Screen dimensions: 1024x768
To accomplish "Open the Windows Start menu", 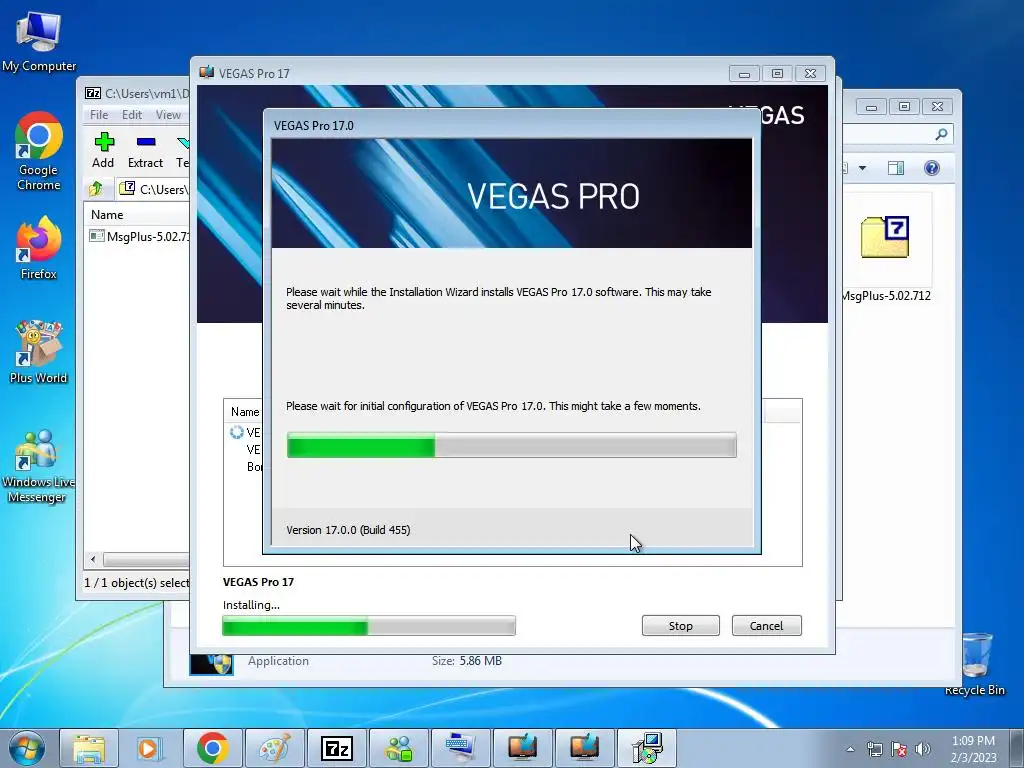I will (26, 748).
